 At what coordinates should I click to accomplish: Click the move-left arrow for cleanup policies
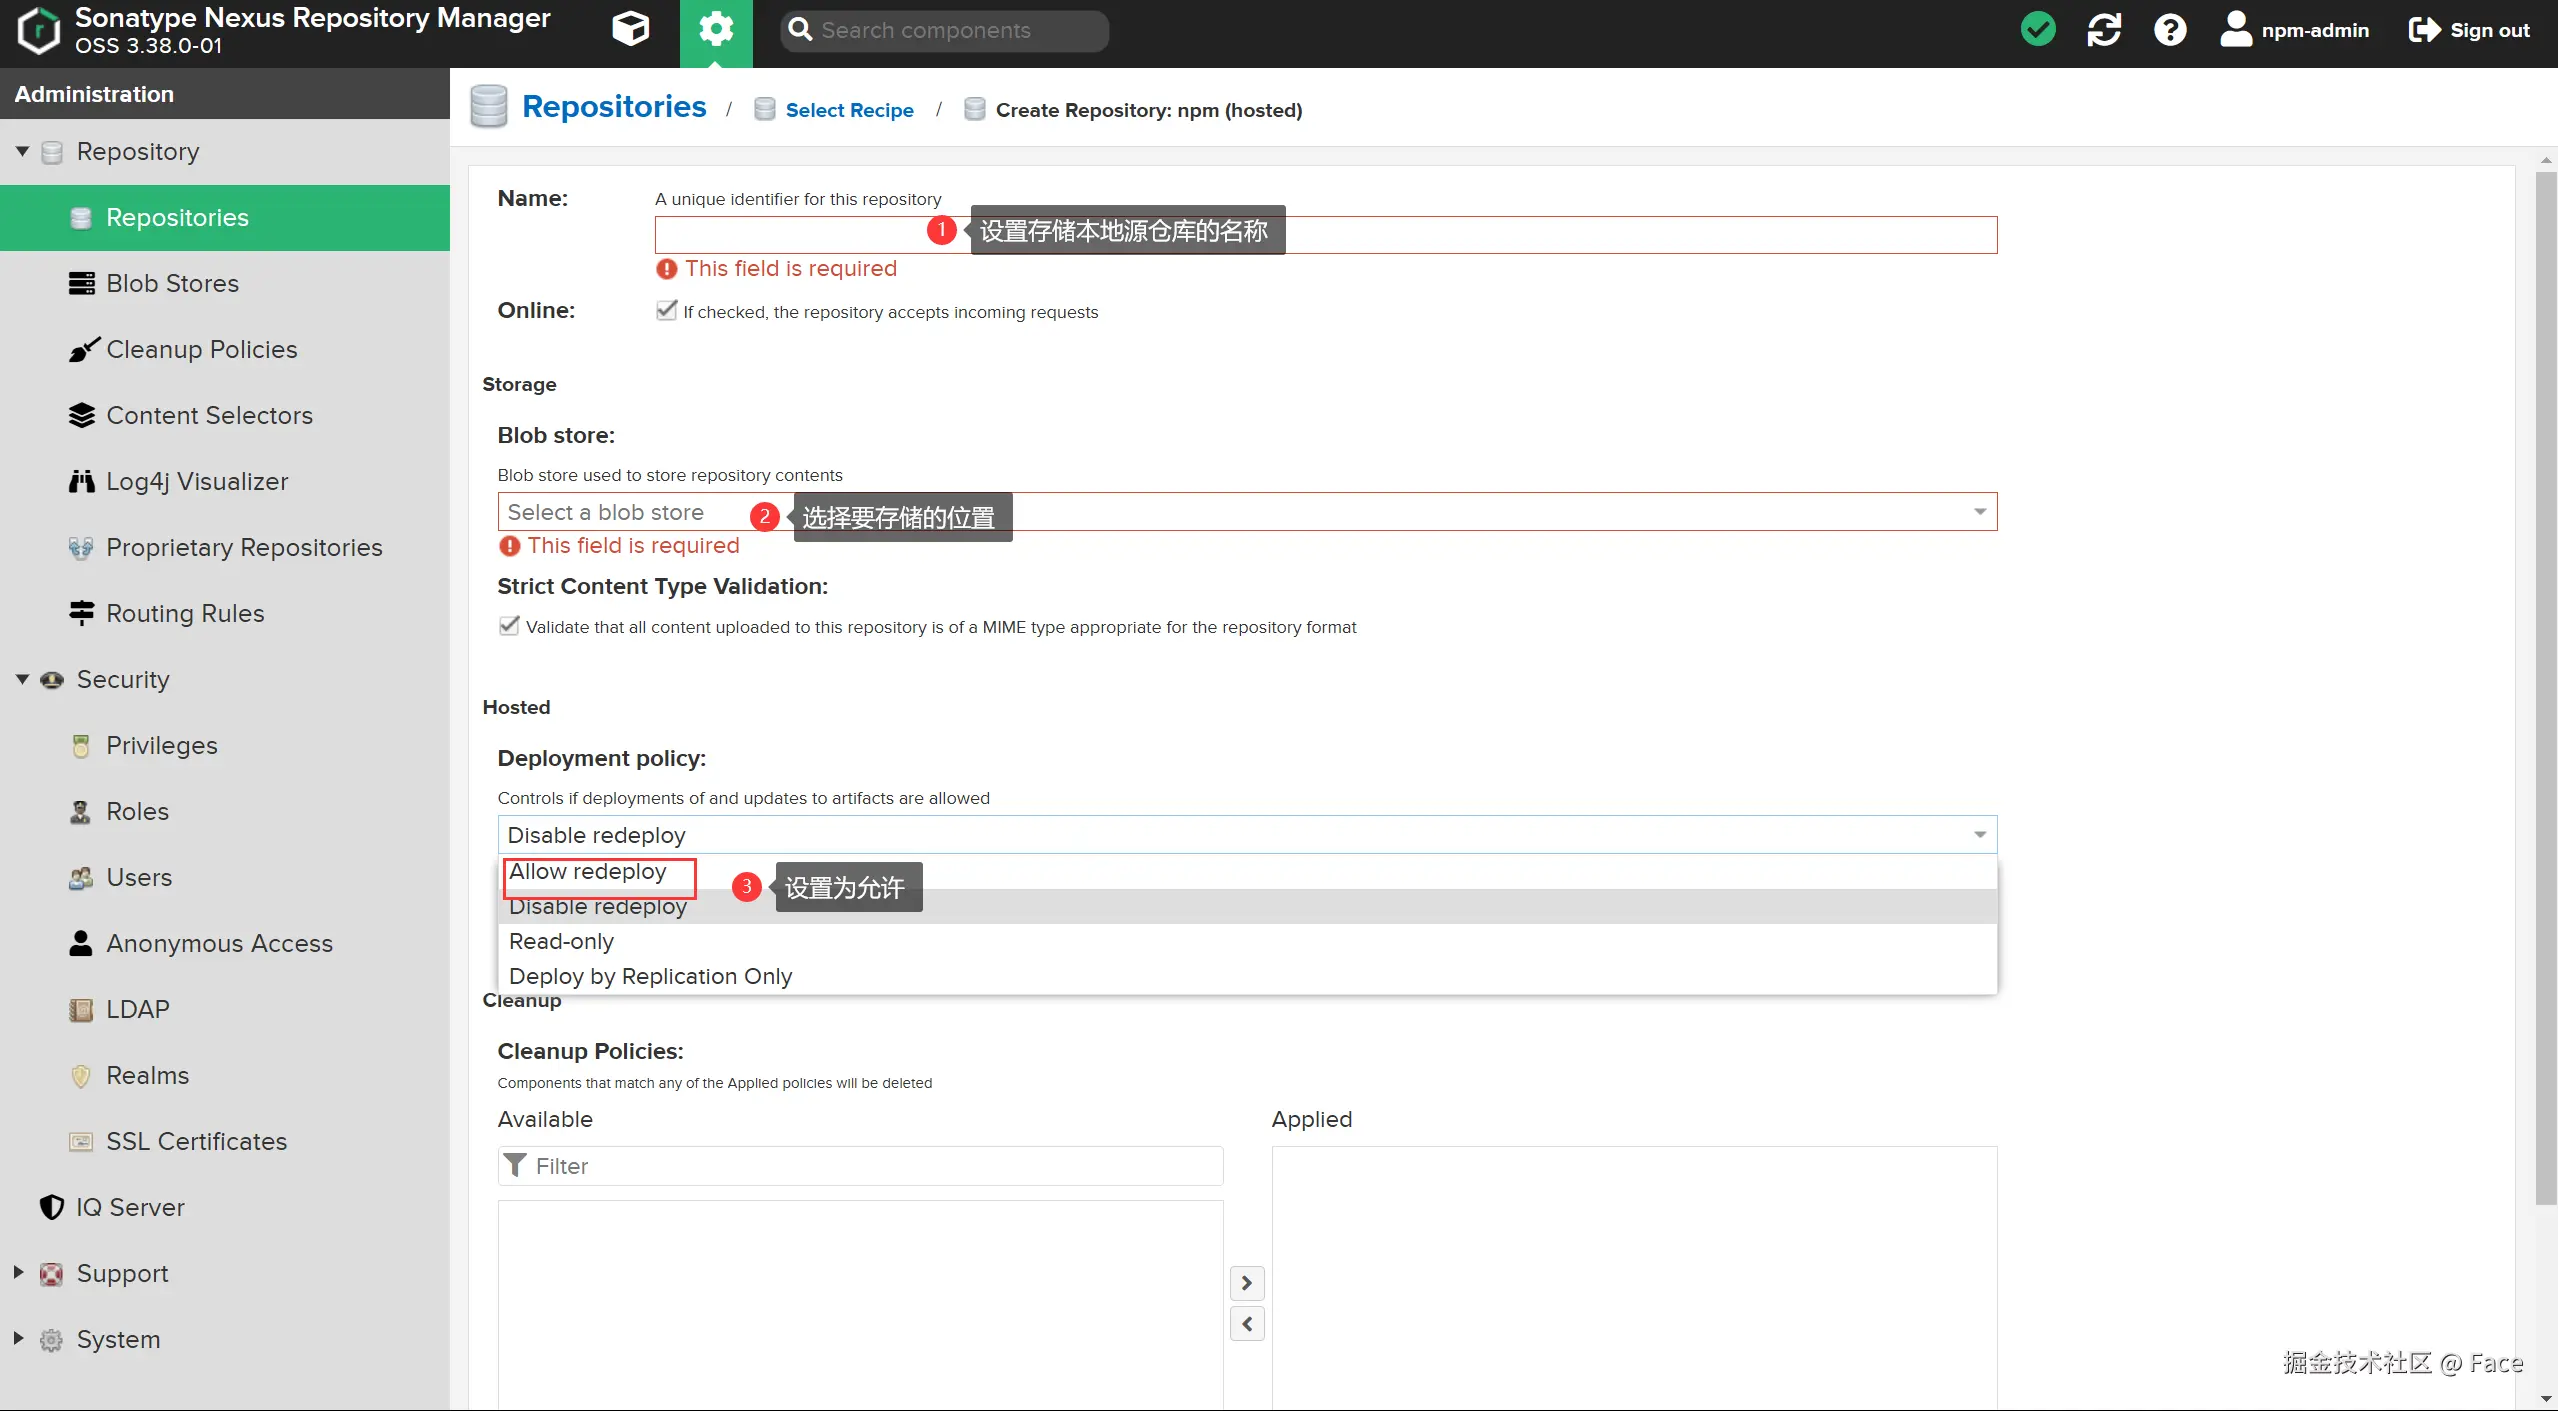pyautogui.click(x=1246, y=1324)
